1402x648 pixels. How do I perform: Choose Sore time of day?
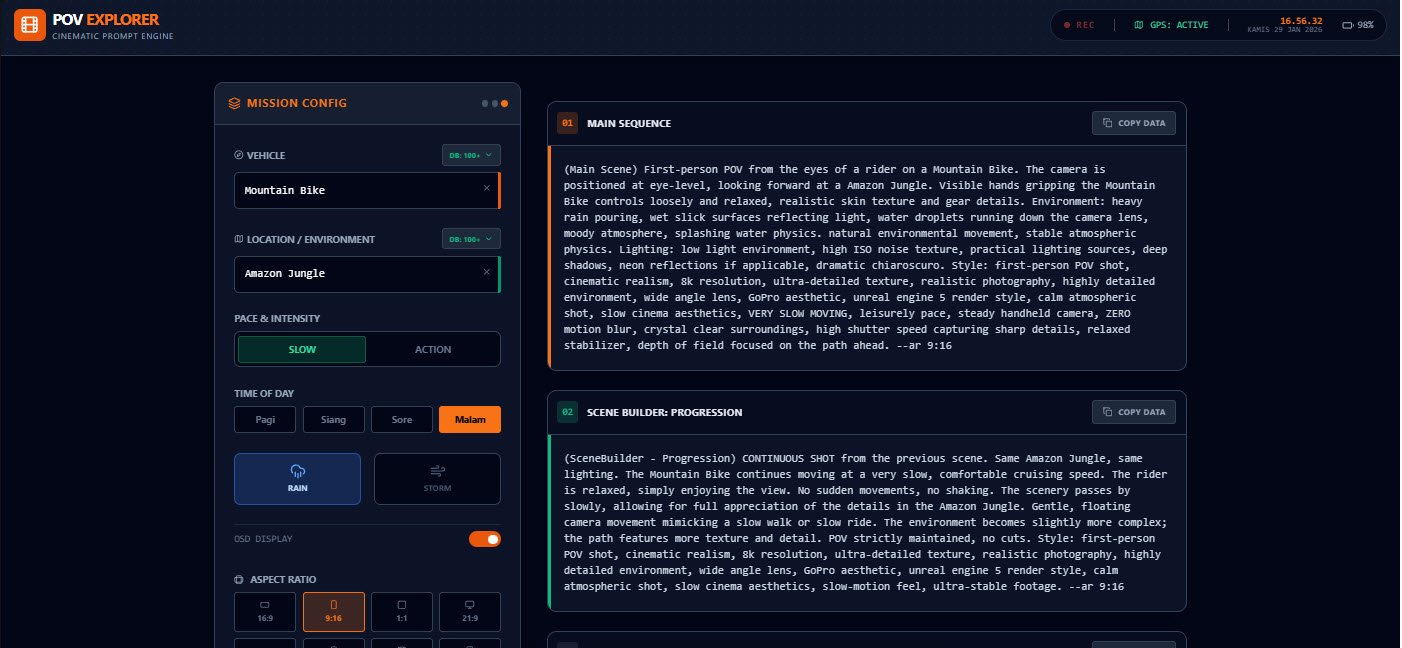(x=402, y=419)
